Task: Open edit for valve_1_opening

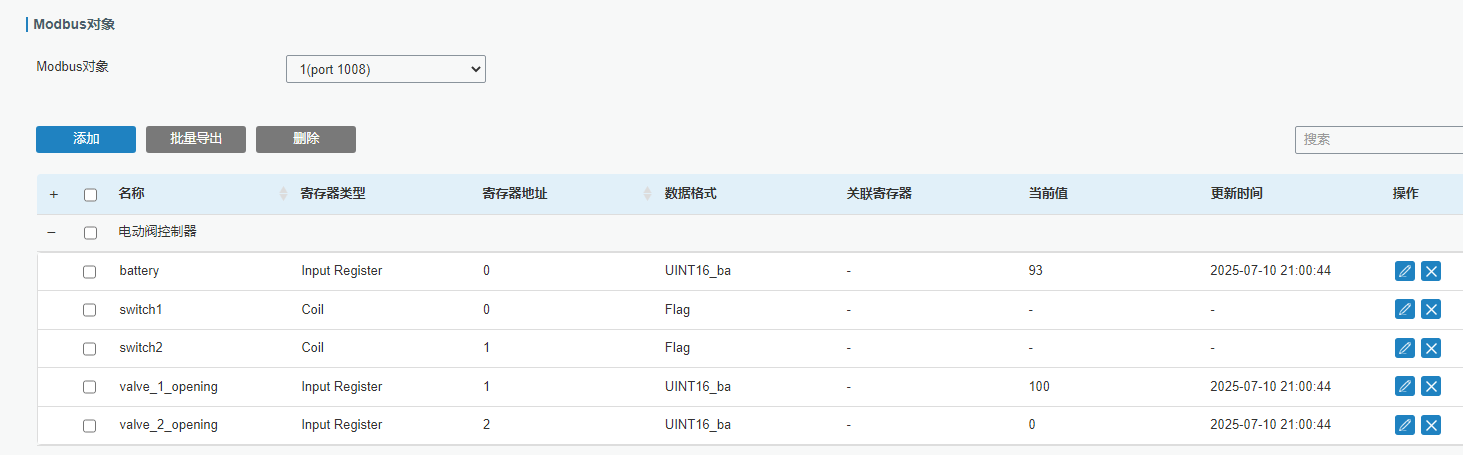Action: [1404, 386]
